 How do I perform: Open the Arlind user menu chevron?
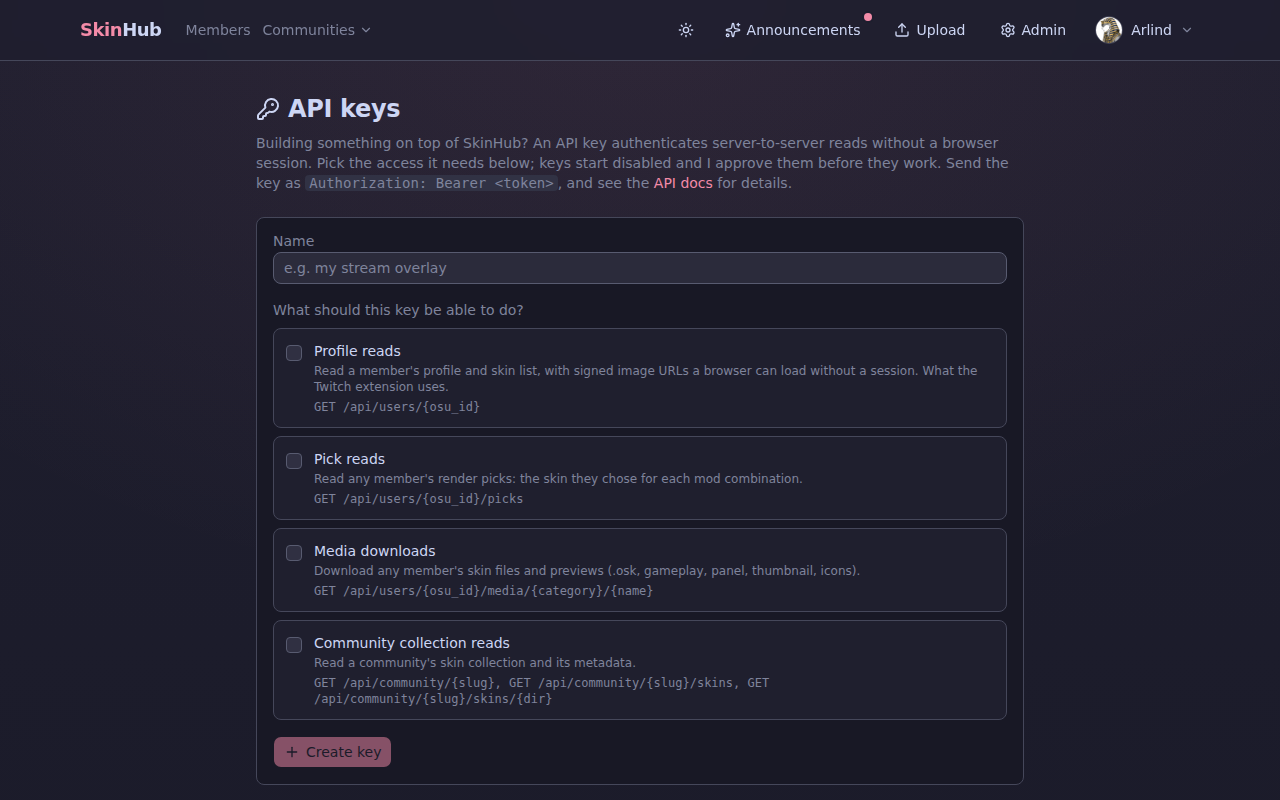coord(1187,30)
